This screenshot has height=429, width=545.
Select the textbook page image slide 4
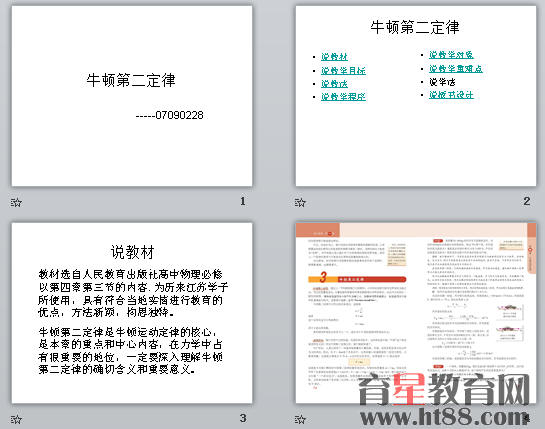click(416, 313)
